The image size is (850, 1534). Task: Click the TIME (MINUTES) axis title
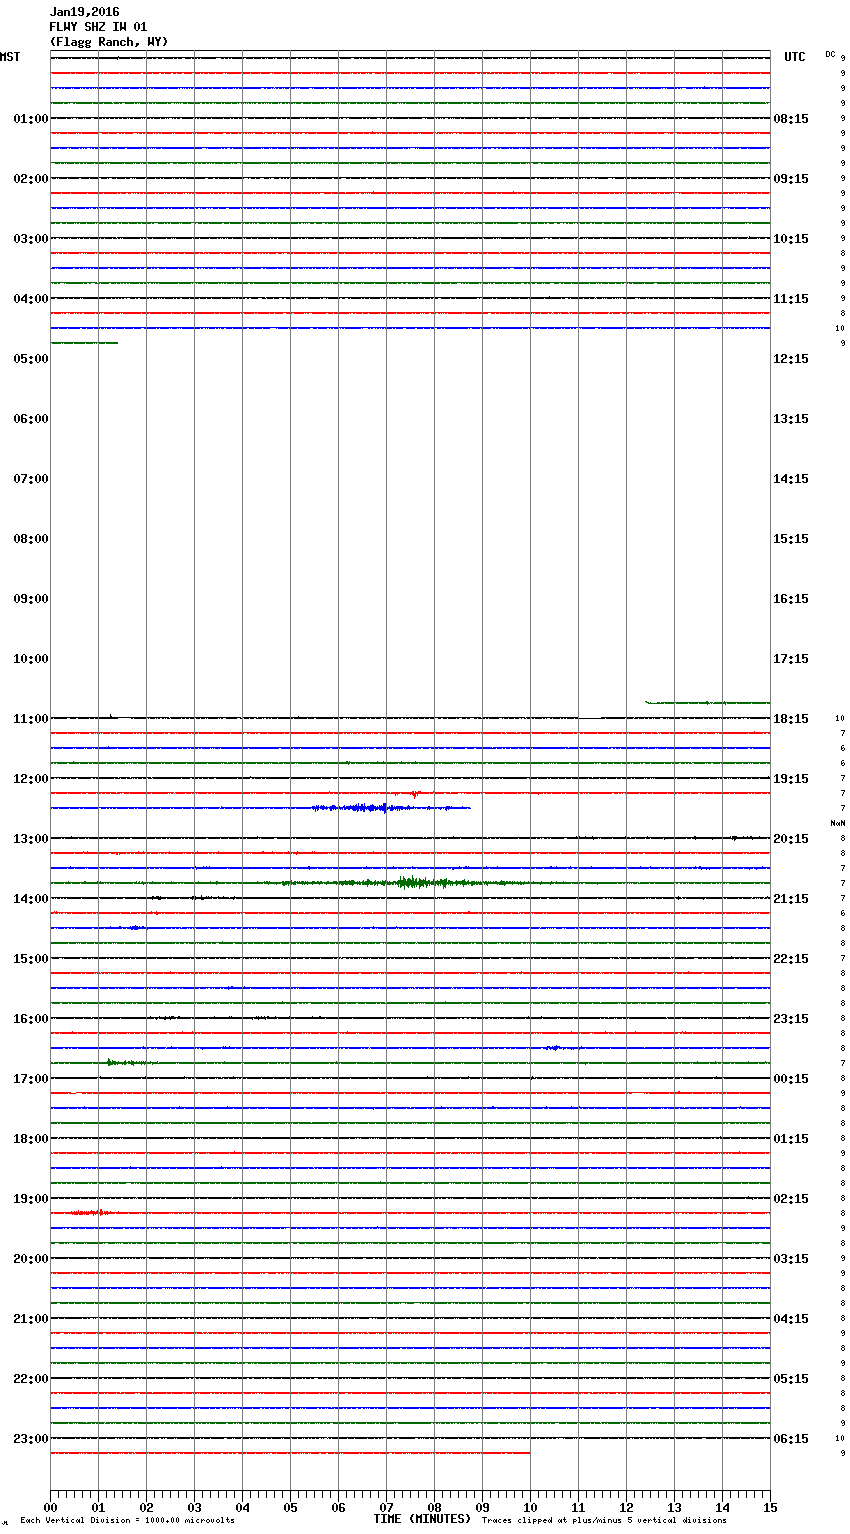[x=422, y=1519]
